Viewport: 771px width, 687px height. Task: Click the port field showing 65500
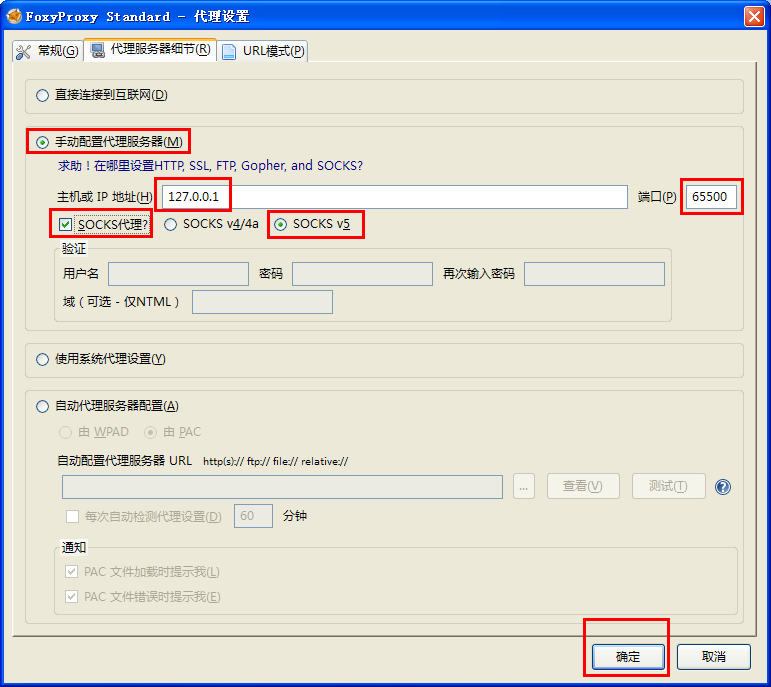(x=711, y=197)
